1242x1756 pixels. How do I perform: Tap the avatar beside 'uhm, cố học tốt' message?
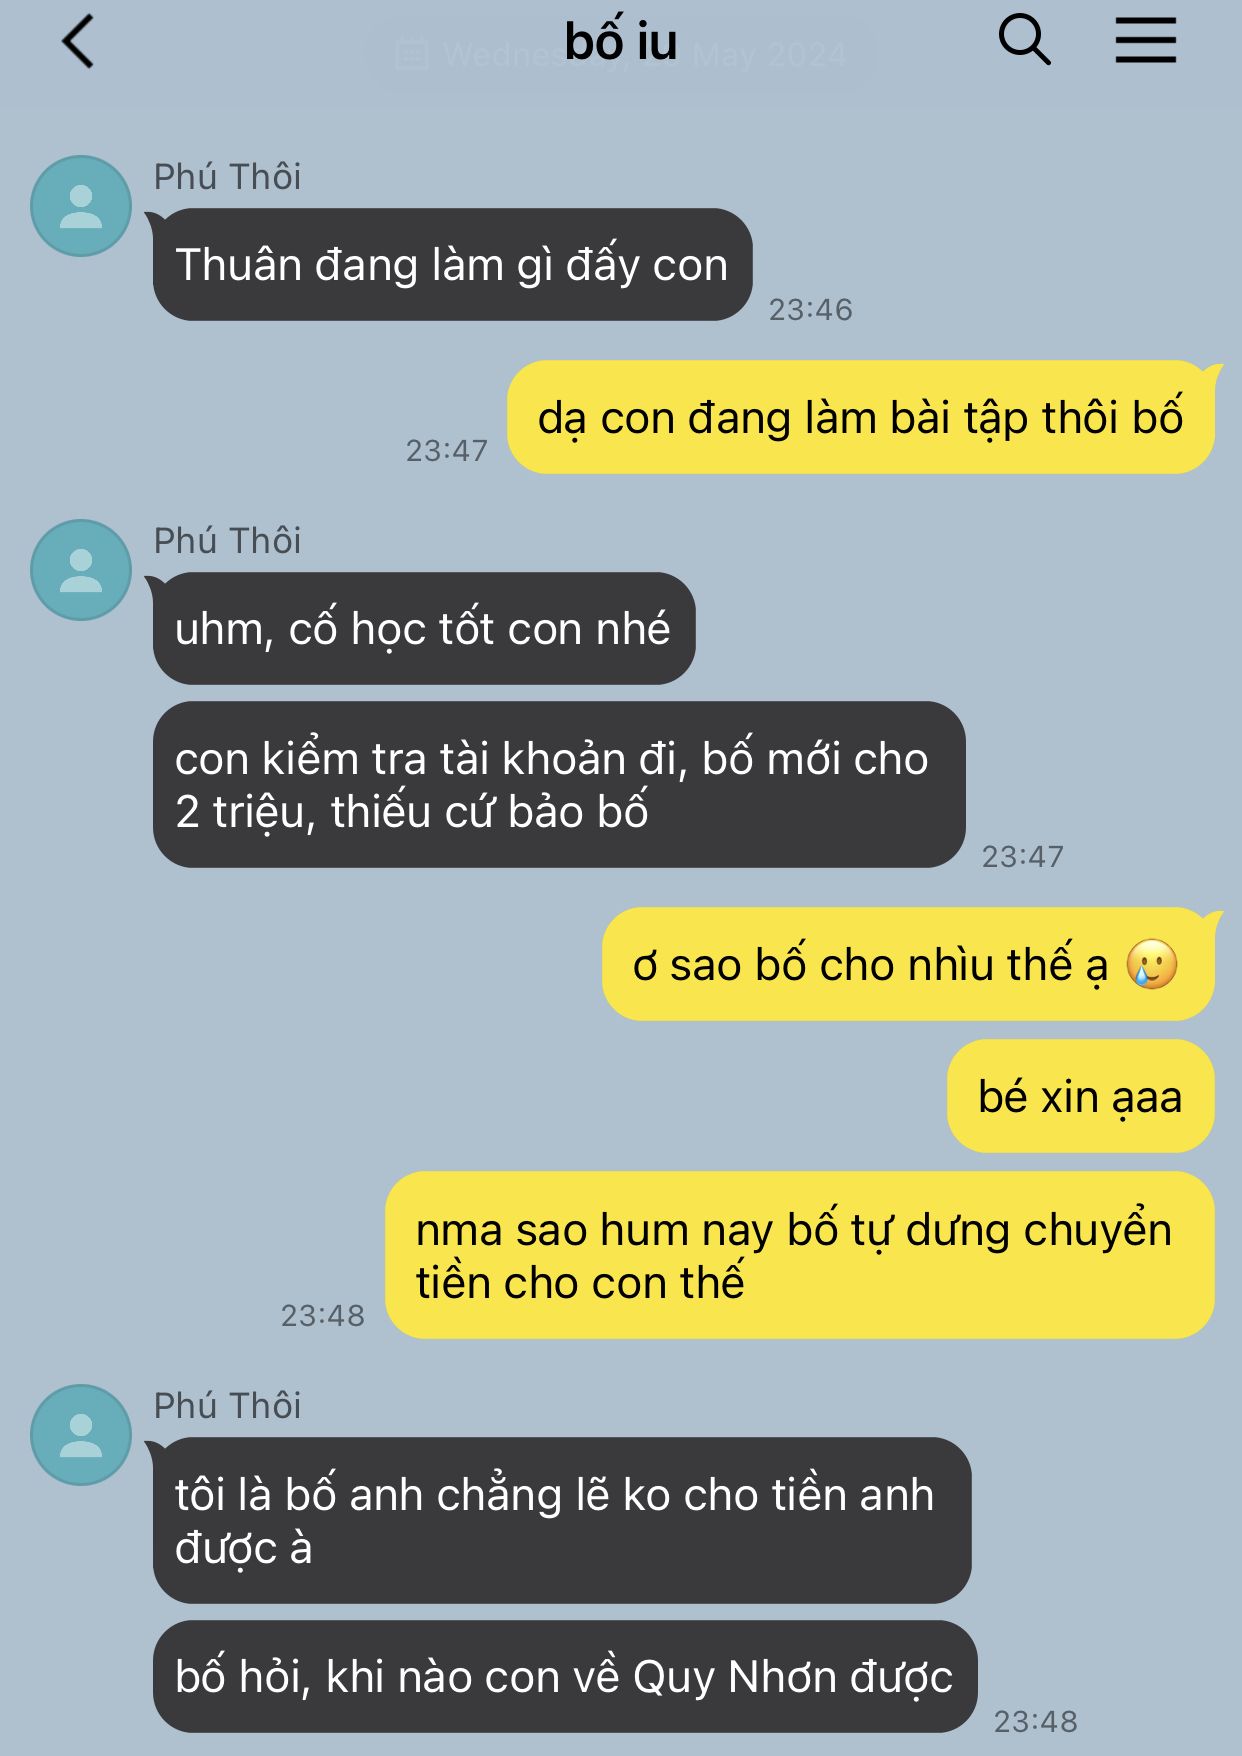[x=81, y=570]
